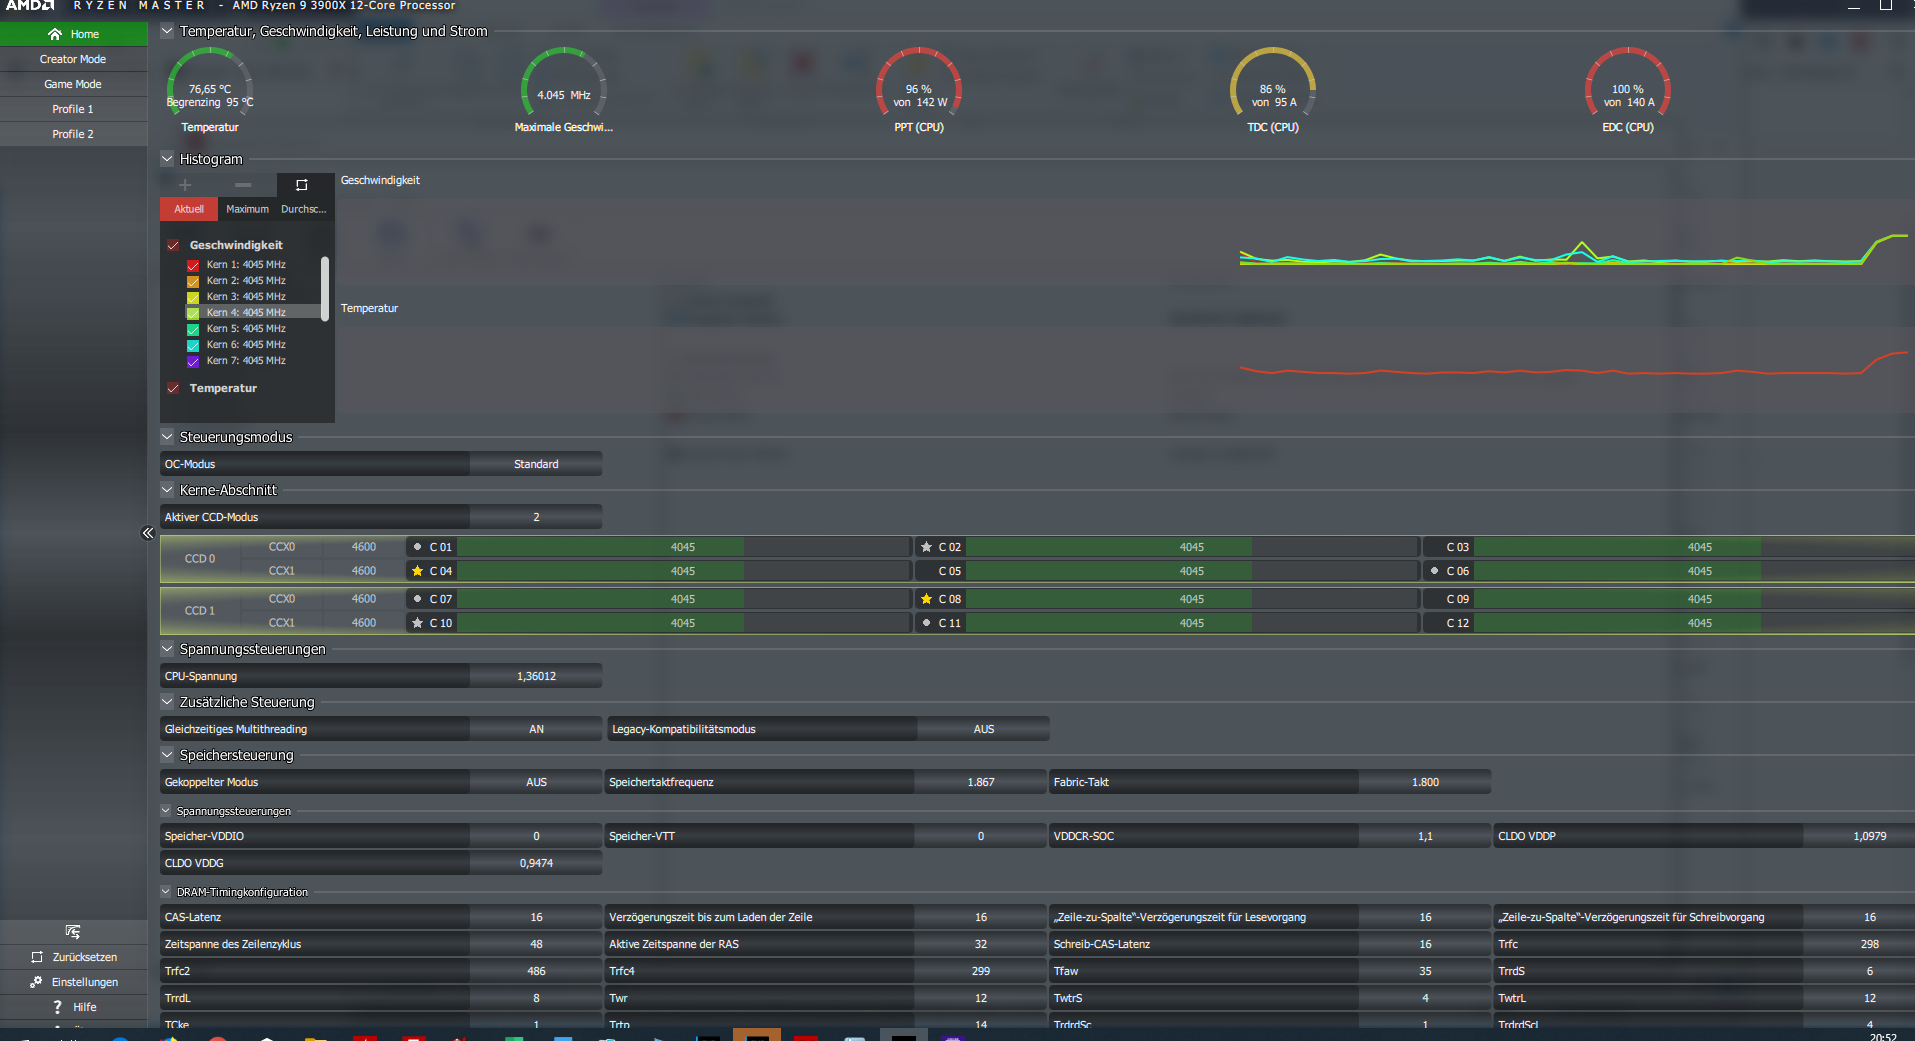Viewport: 1915px width, 1041px height.
Task: Click the dot indicator beside C 01
Action: 417,547
